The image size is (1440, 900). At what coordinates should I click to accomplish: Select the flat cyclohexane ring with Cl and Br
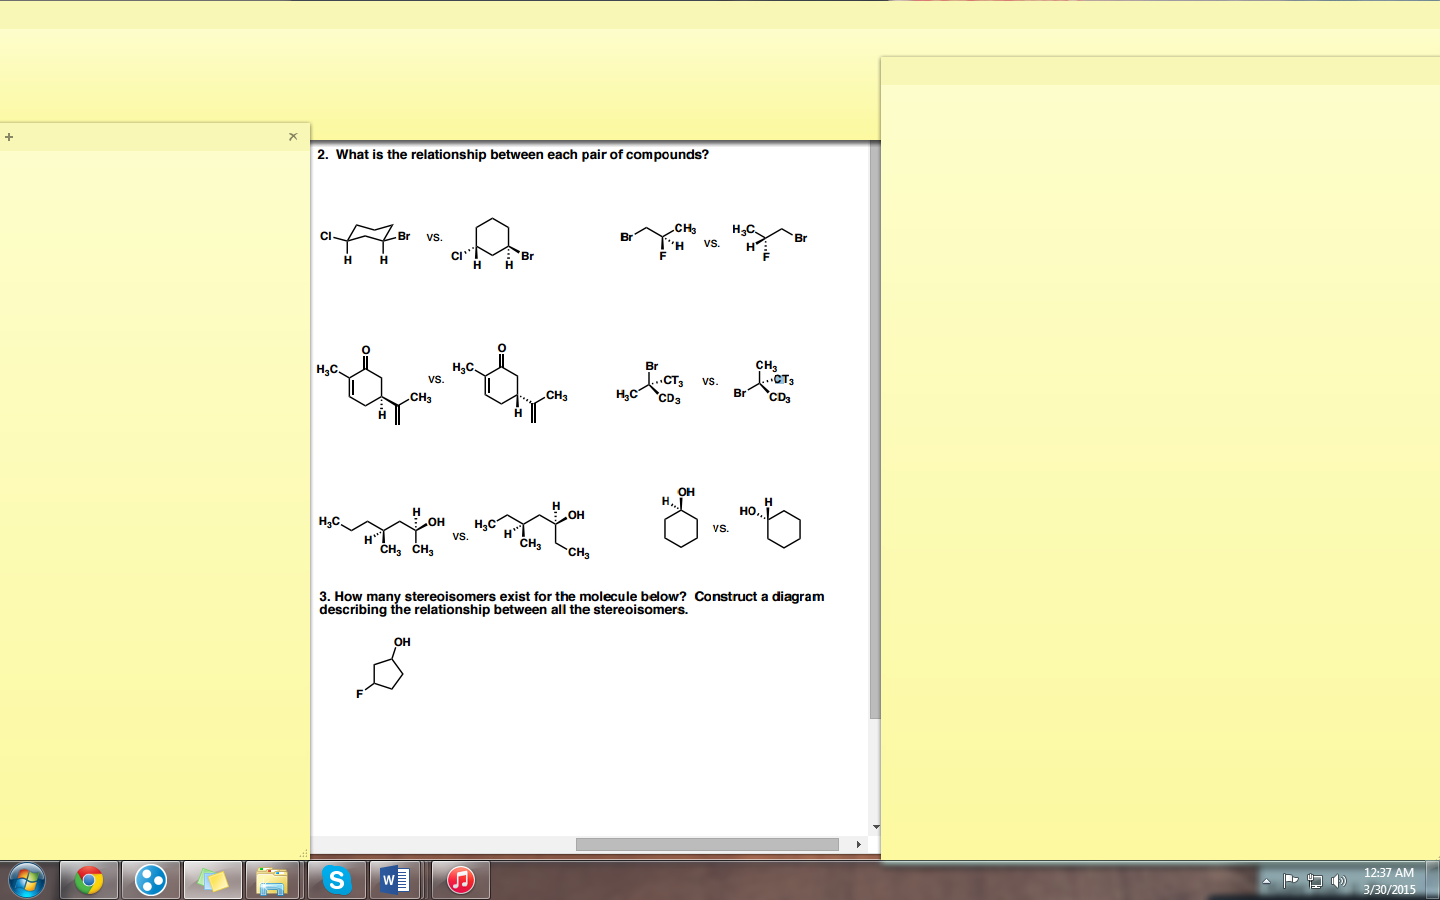pyautogui.click(x=492, y=245)
